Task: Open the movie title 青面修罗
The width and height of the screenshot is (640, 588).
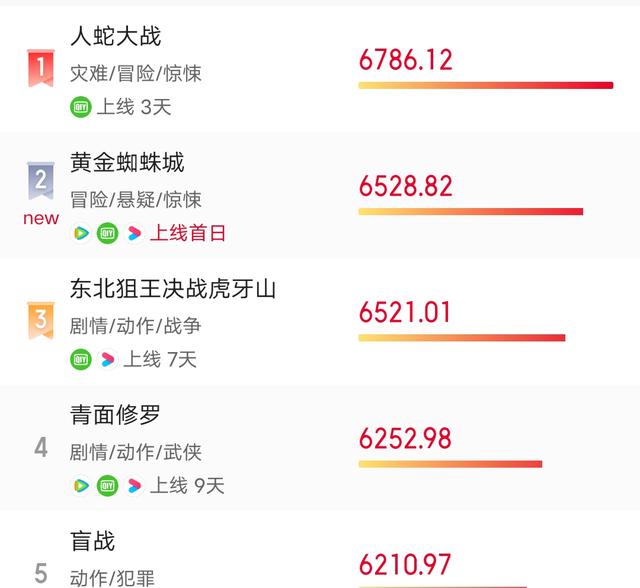Action: click(x=115, y=415)
